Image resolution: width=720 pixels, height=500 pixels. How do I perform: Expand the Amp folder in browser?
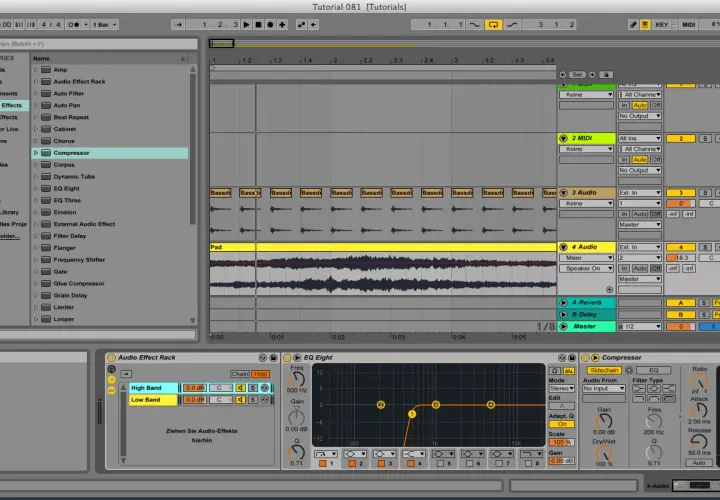point(36,70)
